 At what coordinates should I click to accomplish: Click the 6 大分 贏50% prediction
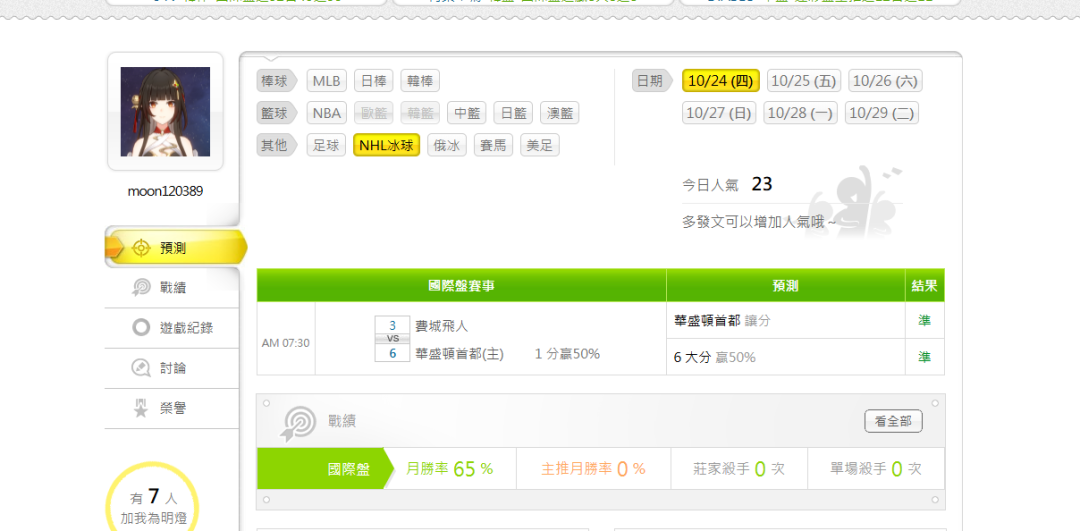(x=714, y=357)
